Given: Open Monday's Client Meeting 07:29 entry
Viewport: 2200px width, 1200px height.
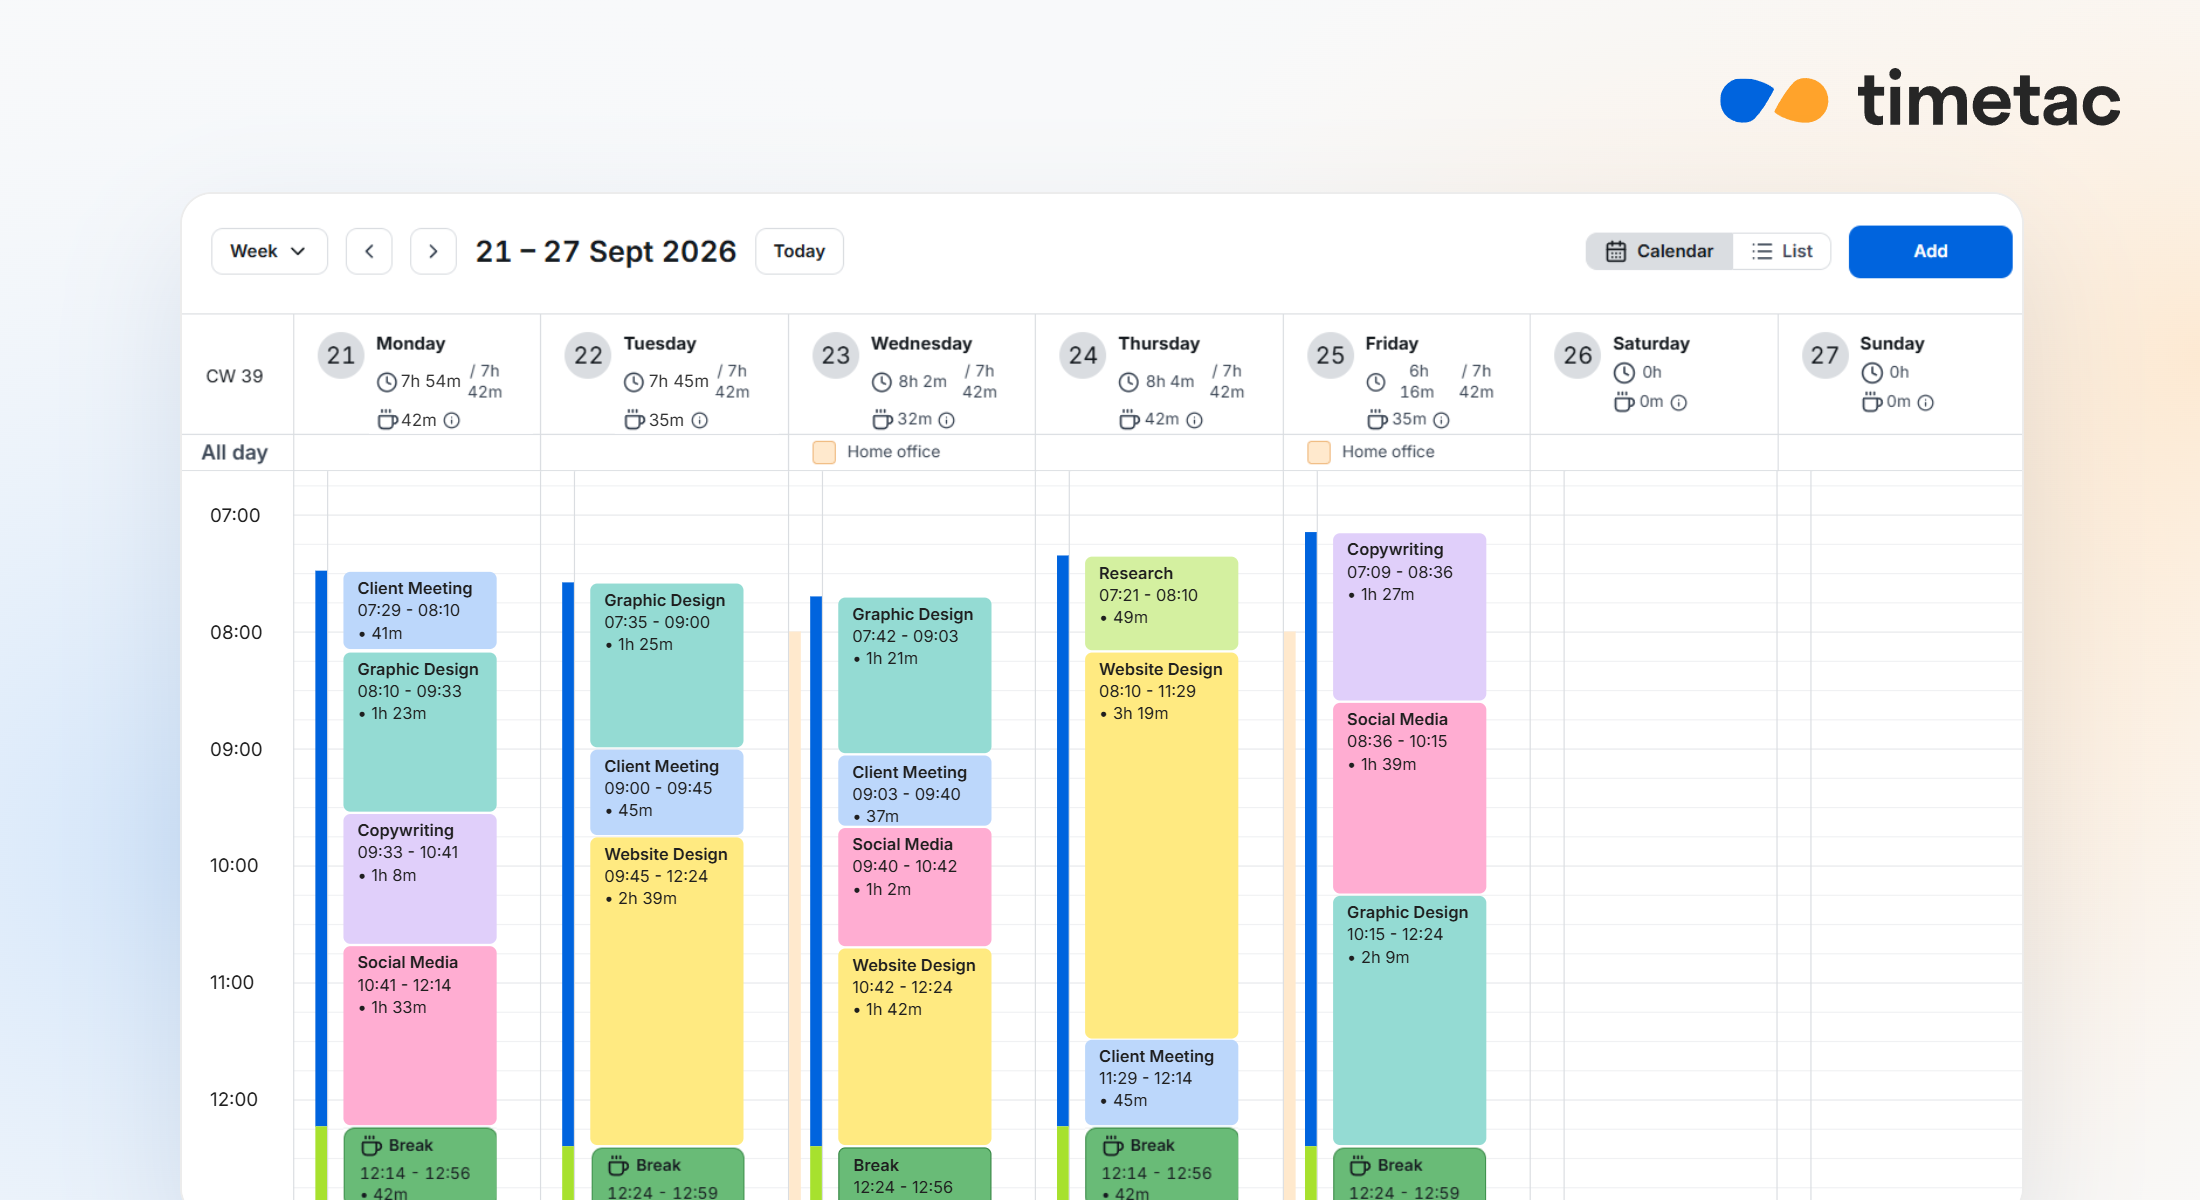Looking at the screenshot, I should [x=420, y=610].
